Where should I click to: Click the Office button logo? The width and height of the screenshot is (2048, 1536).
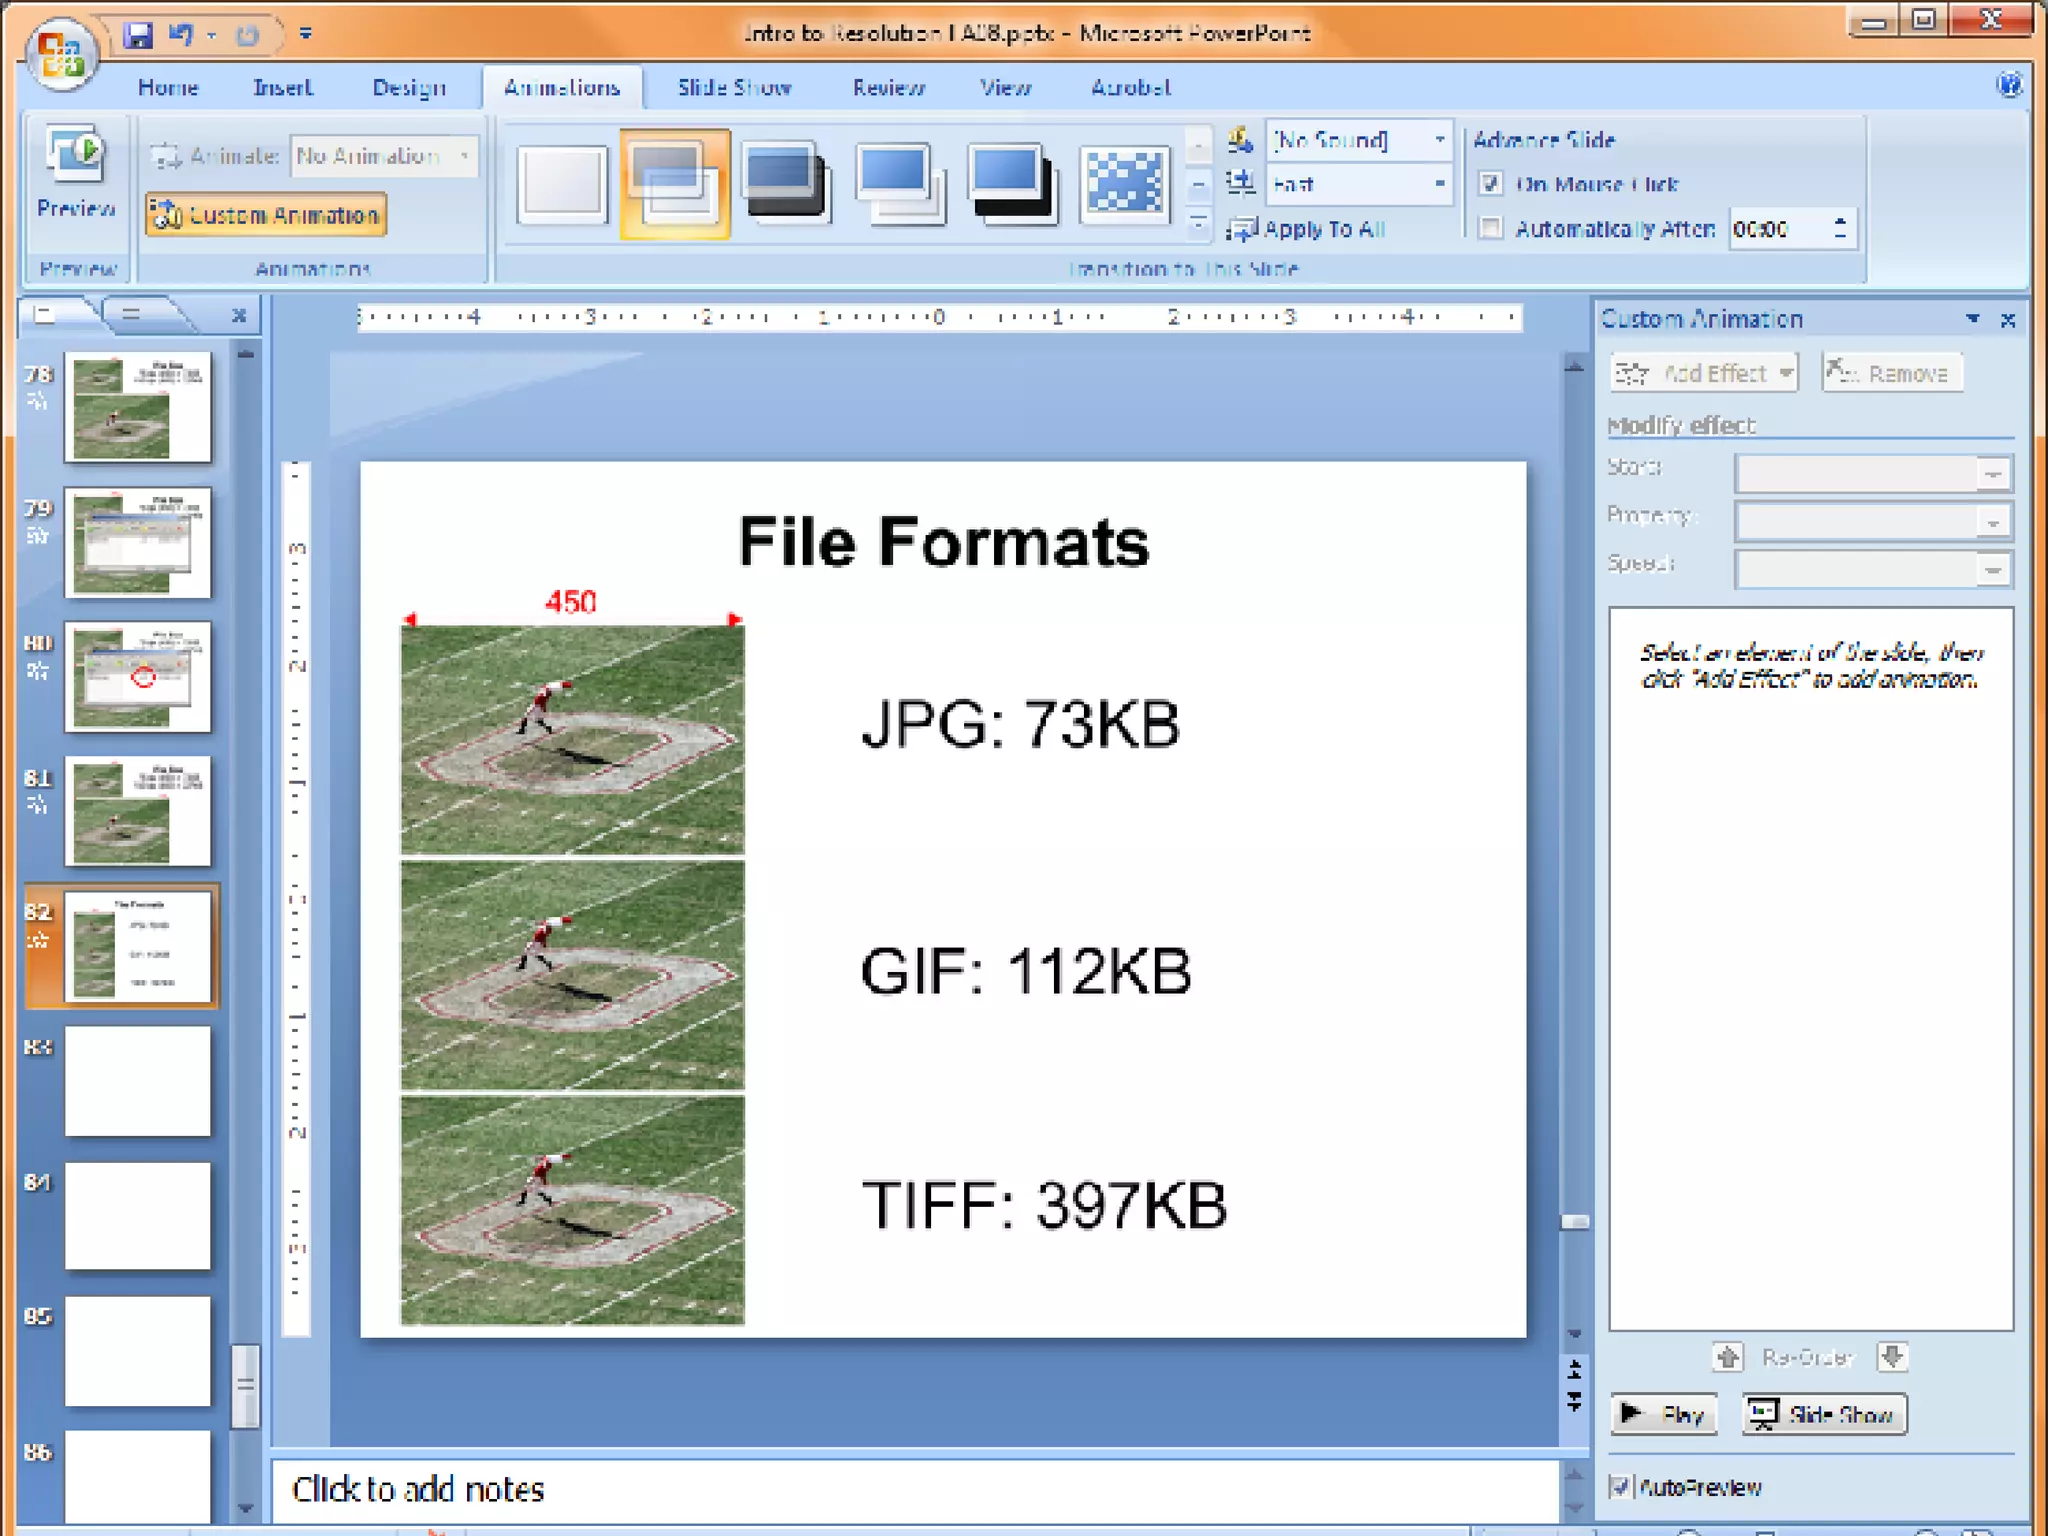[x=60, y=52]
